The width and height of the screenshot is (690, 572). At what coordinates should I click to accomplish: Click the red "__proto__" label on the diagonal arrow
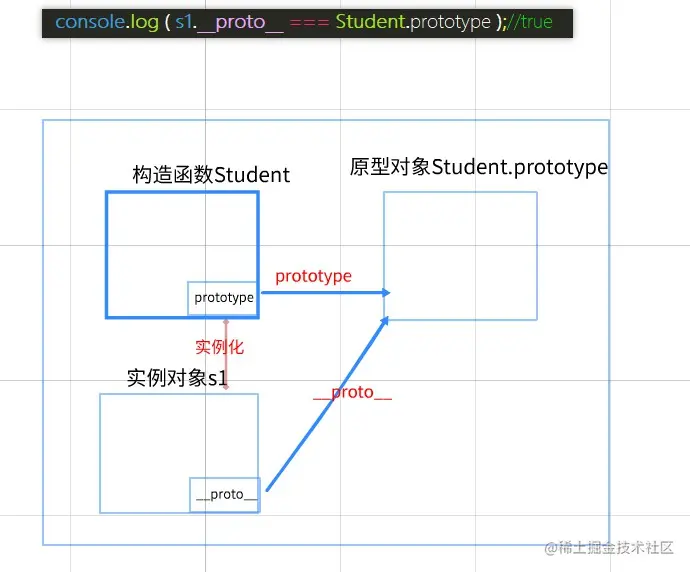click(352, 392)
